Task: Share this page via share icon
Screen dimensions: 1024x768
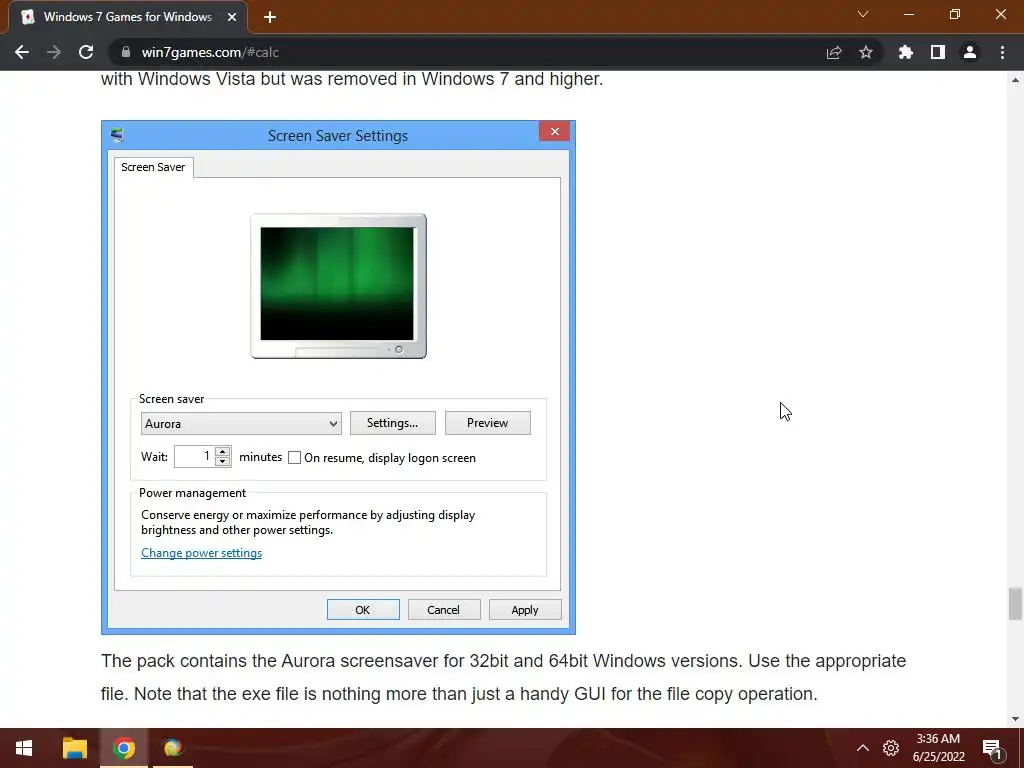Action: 834,52
